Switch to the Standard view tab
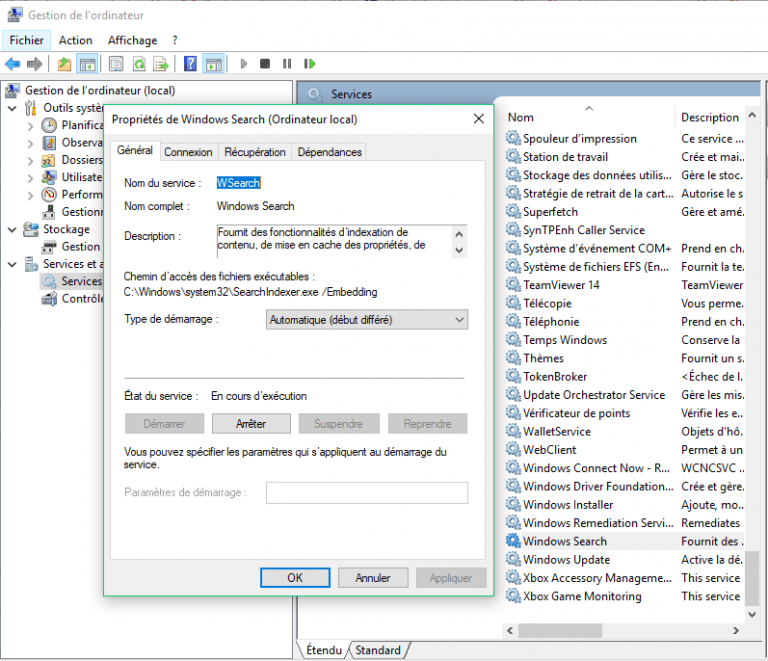This screenshot has height=661, width=768. pos(378,650)
